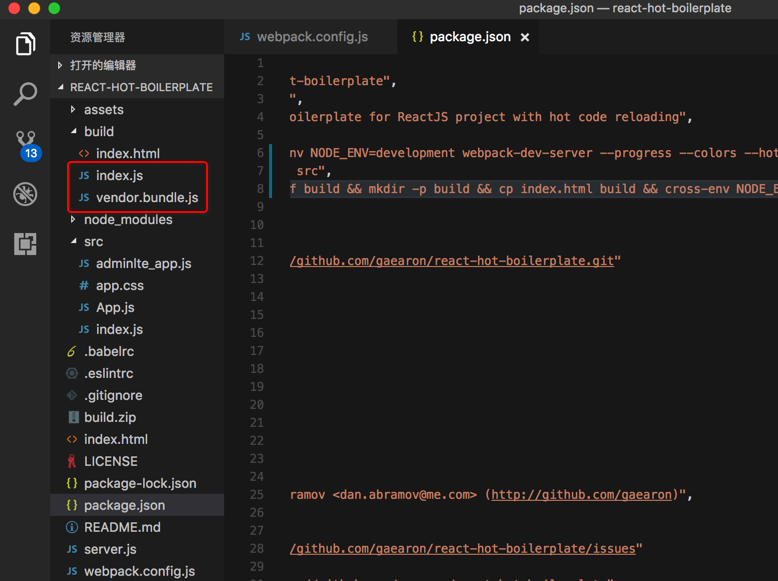Close the package.json tab
The image size is (778, 581).
[524, 37]
